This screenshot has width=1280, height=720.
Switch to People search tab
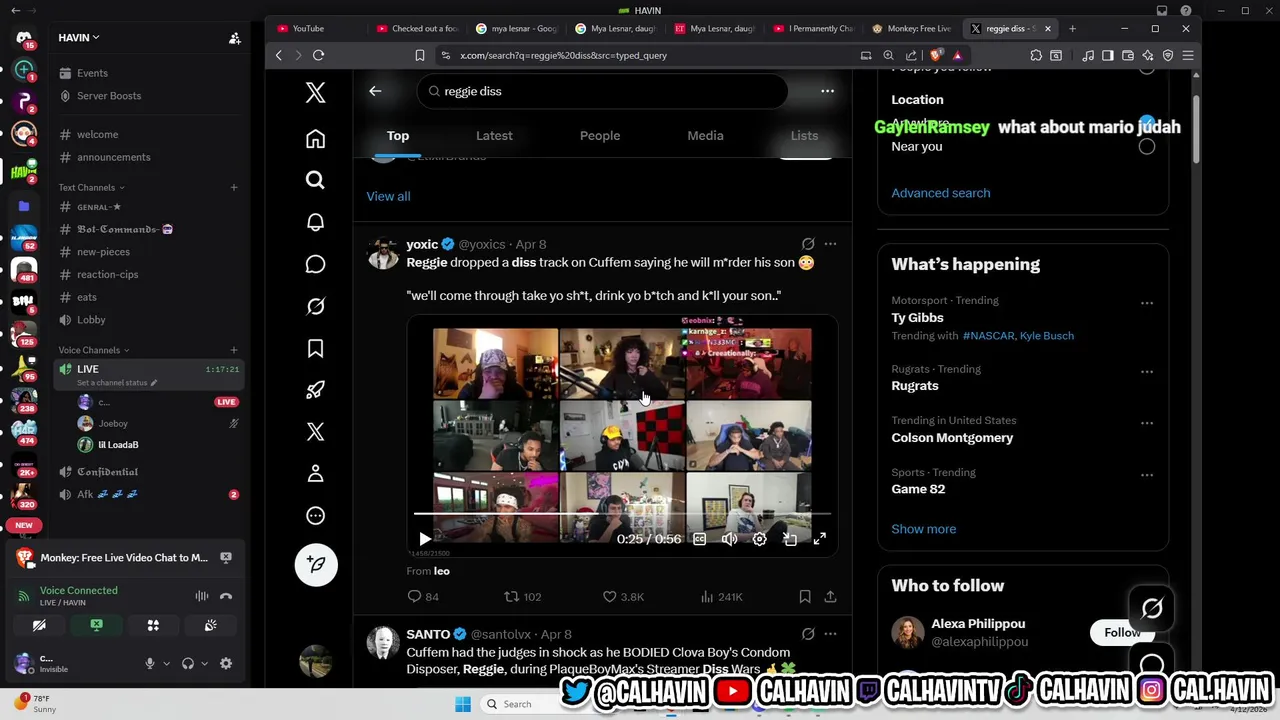tap(600, 136)
